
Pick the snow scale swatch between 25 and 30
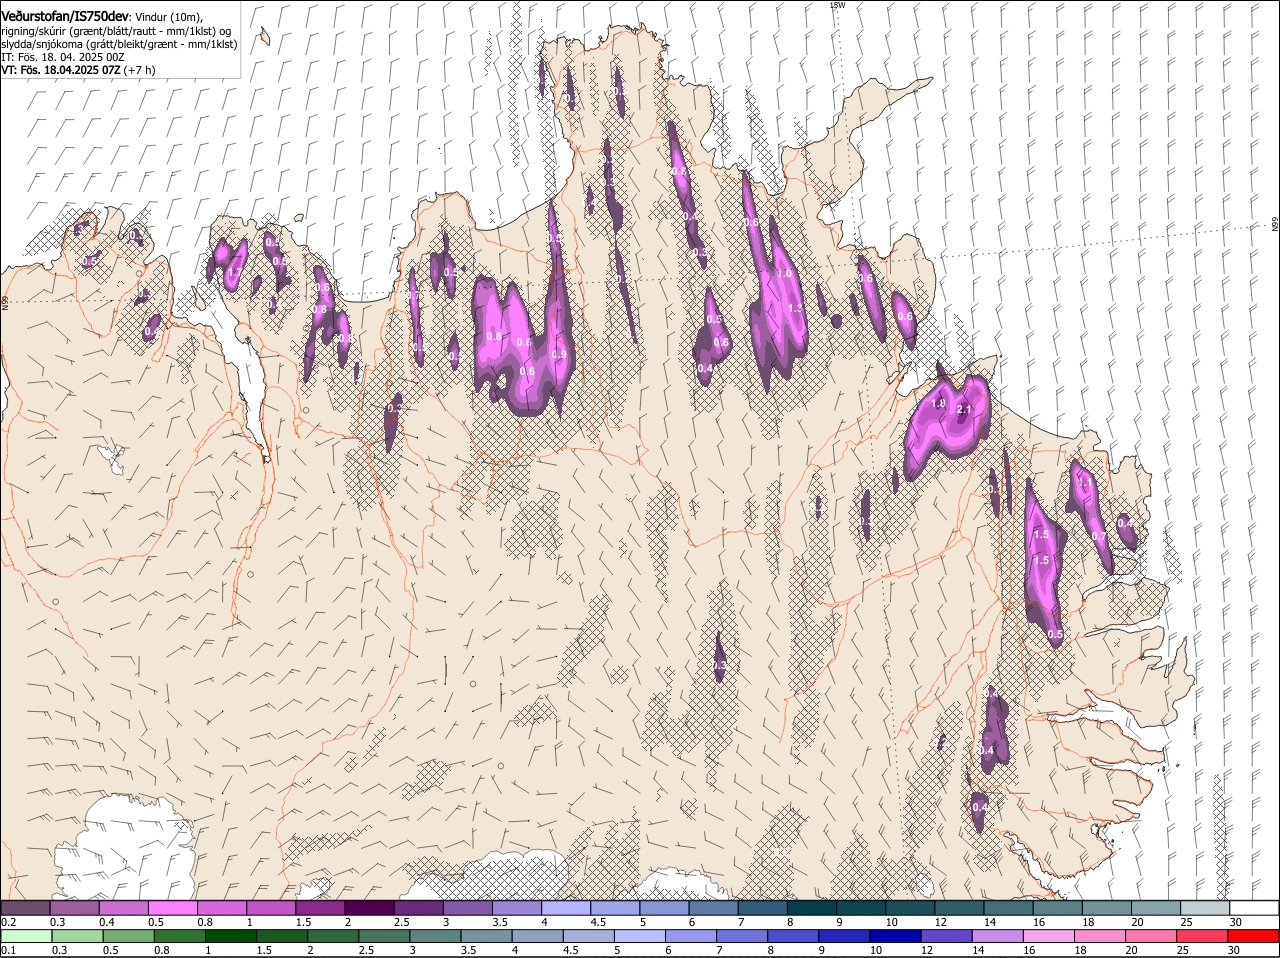click(x=1205, y=908)
